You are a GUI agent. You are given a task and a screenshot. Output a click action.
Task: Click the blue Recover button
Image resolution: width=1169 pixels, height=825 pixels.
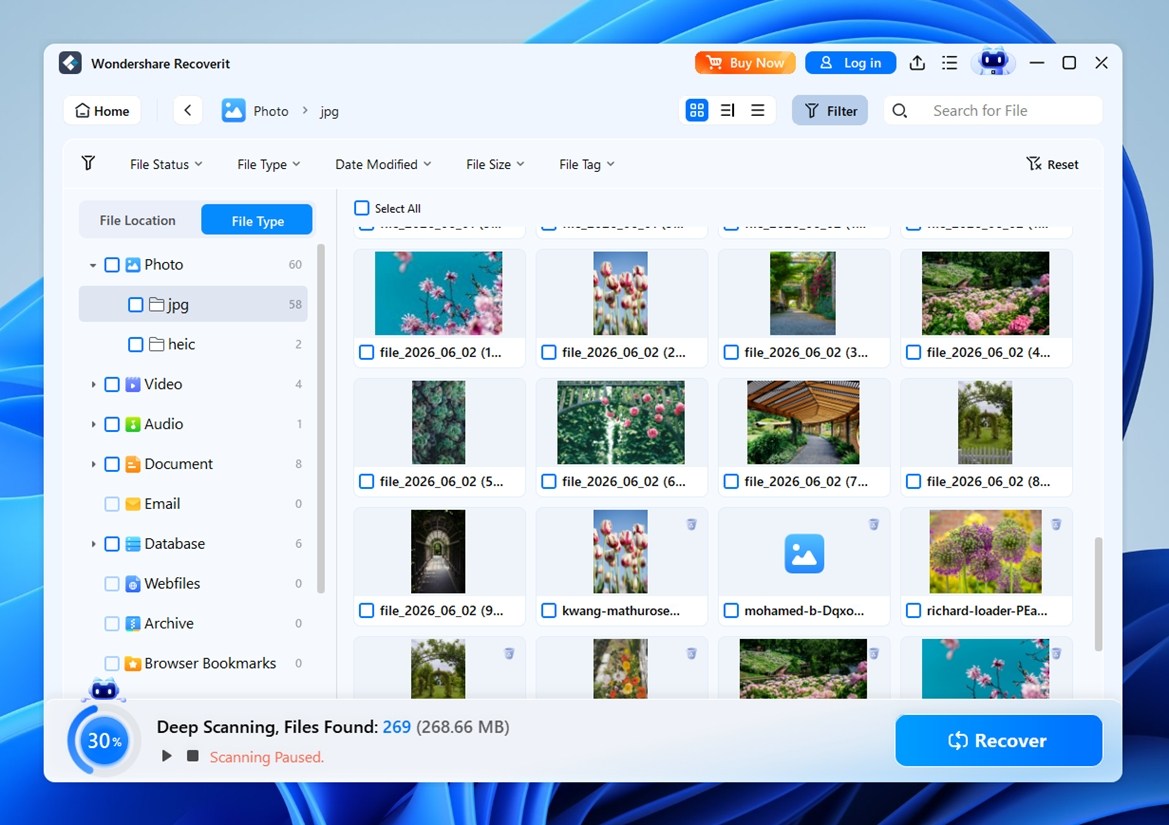point(997,740)
